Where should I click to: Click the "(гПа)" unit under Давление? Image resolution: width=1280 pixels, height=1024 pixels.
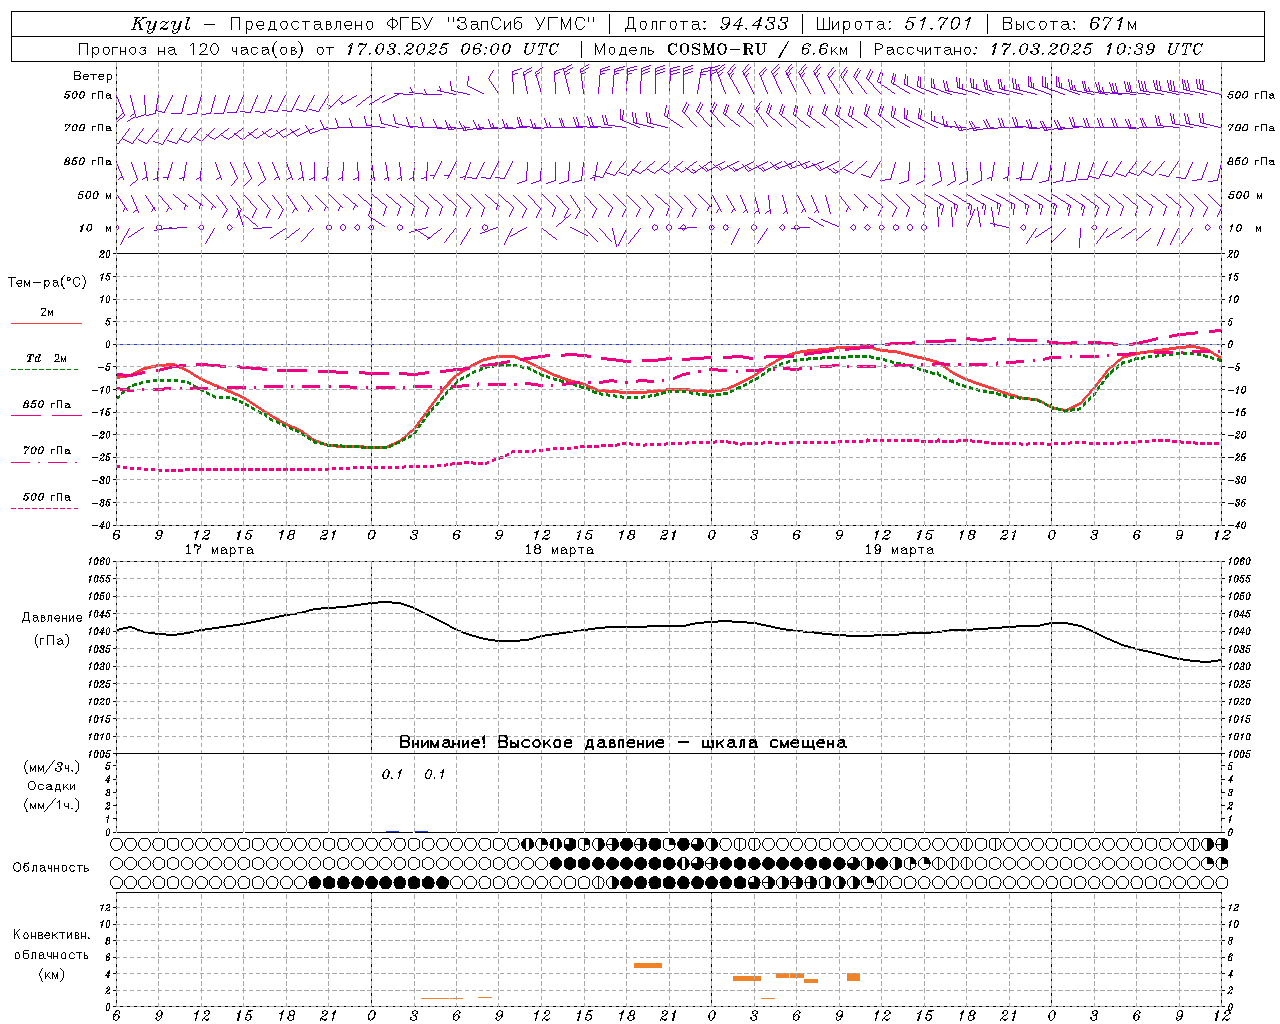click(52, 641)
